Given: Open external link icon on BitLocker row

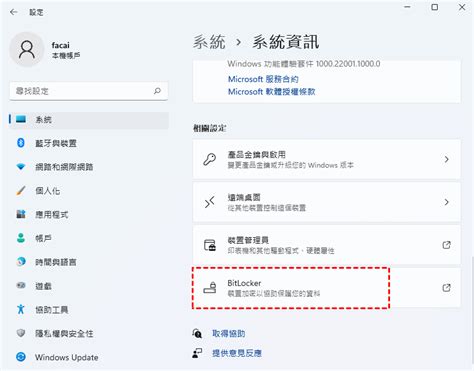Looking at the screenshot, I should tap(446, 288).
